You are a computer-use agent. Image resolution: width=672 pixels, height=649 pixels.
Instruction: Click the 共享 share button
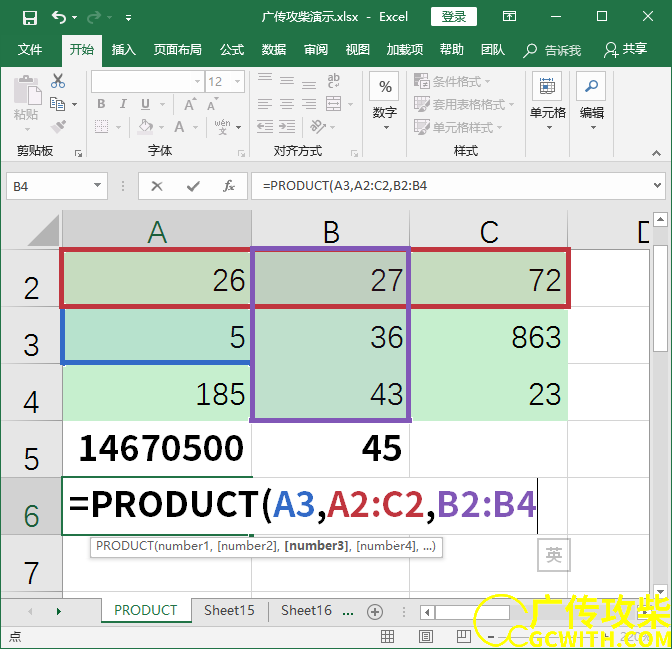tap(625, 50)
